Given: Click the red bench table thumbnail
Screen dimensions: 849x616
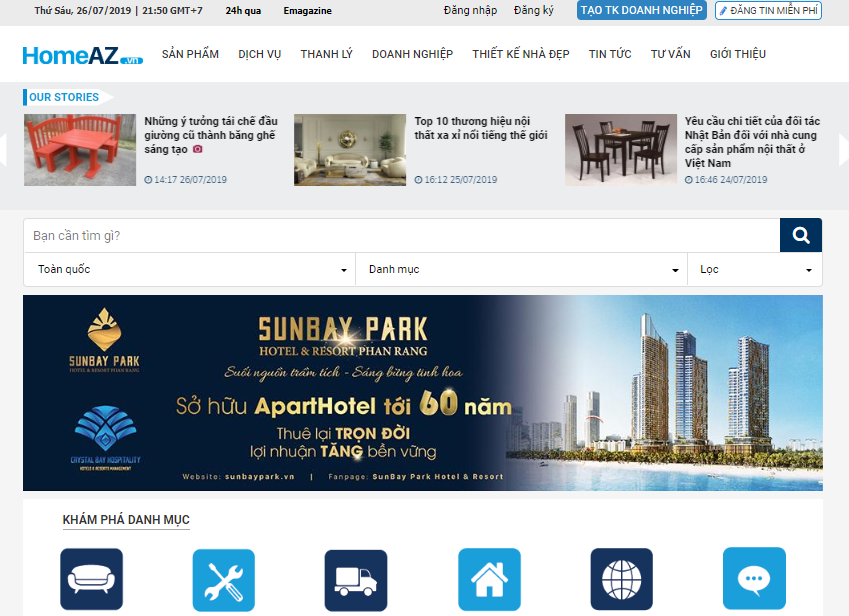Looking at the screenshot, I should 80,150.
